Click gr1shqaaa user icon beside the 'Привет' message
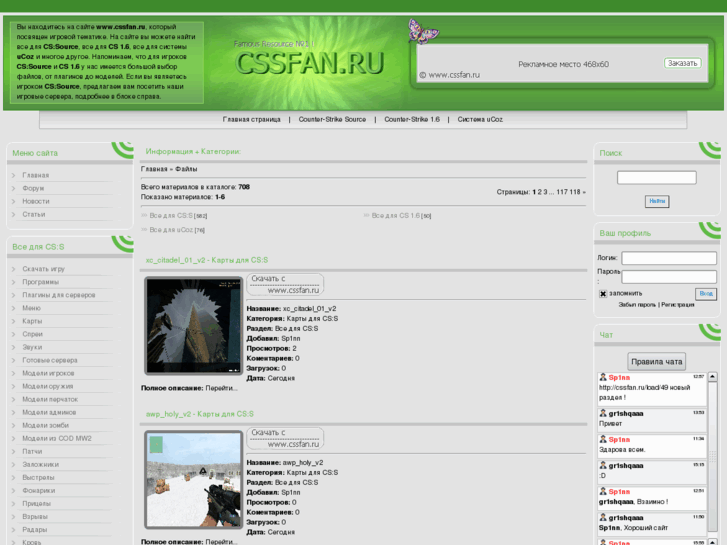Viewport: 727px width, 545px height. (x=603, y=413)
